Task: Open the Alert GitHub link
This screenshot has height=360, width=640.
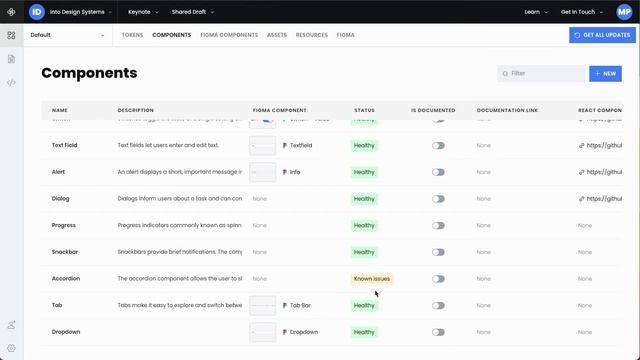Action: 604,172
